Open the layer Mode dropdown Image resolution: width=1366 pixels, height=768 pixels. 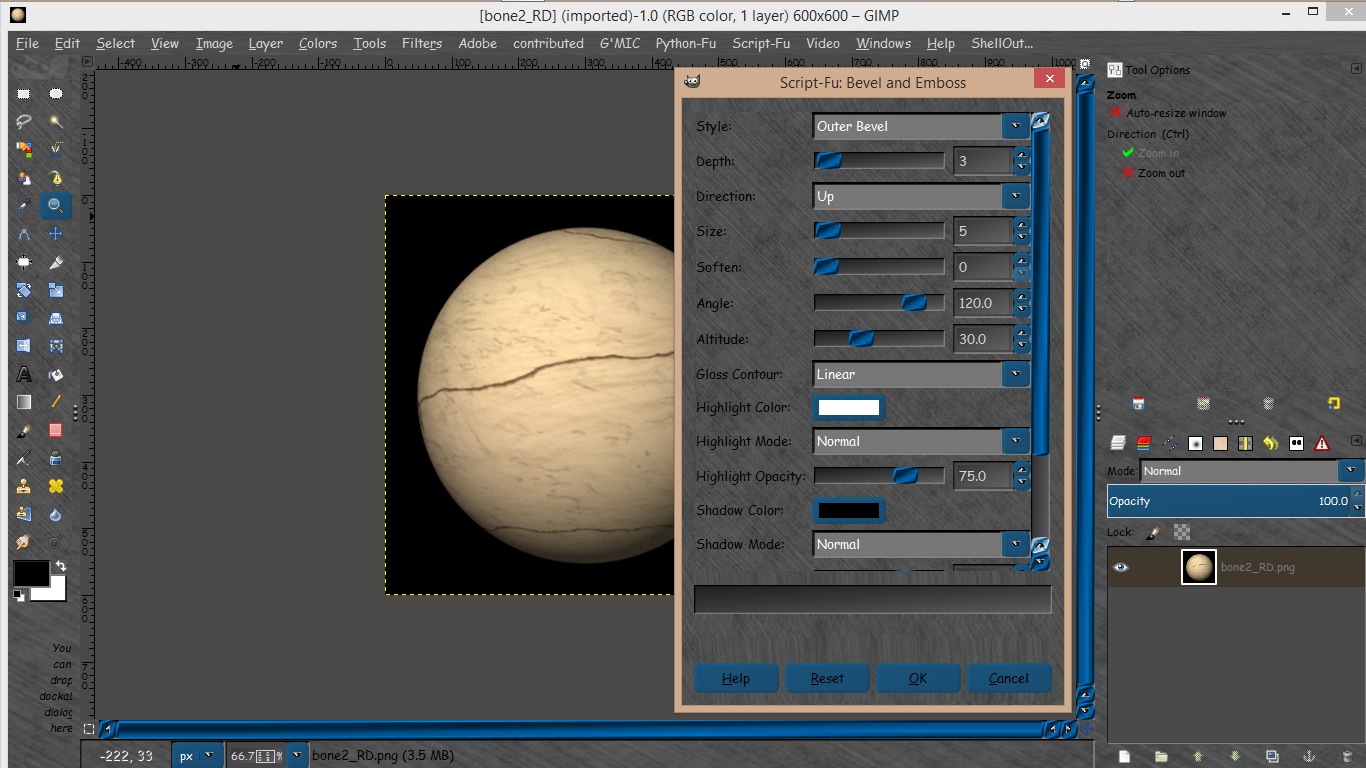click(x=1251, y=470)
